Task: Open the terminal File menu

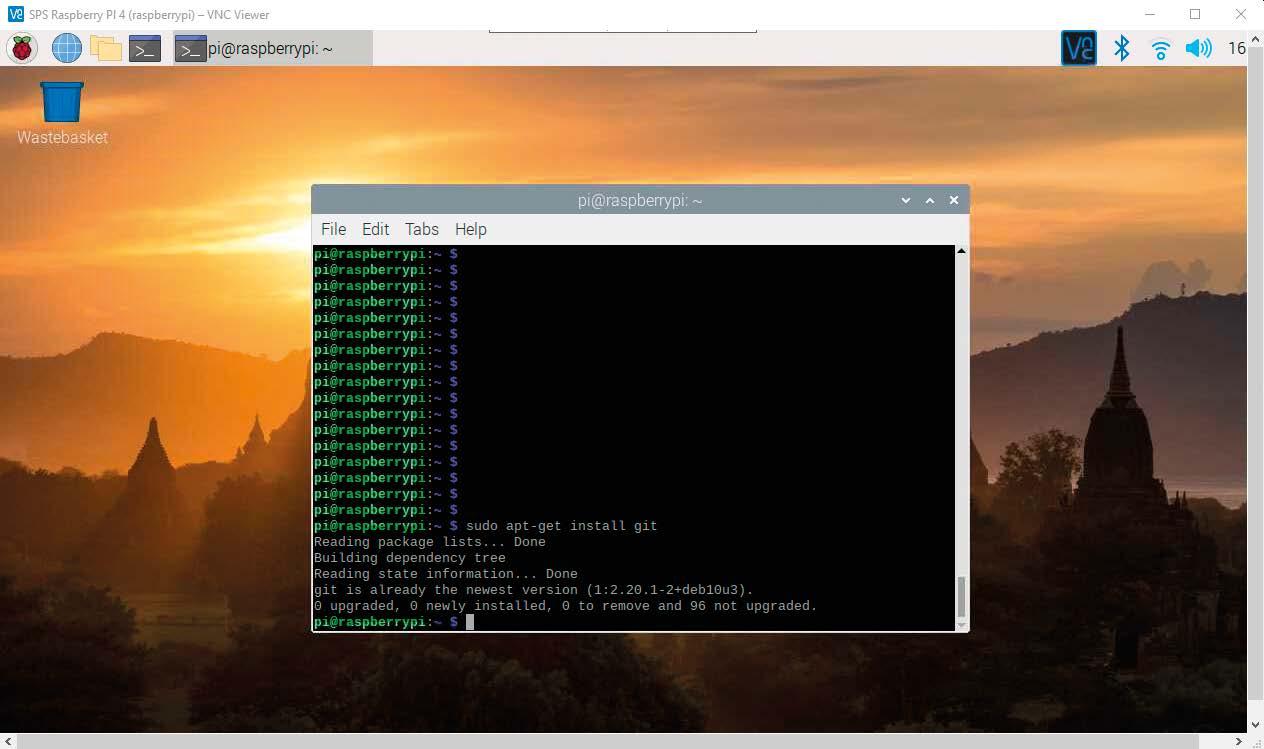Action: click(x=333, y=229)
